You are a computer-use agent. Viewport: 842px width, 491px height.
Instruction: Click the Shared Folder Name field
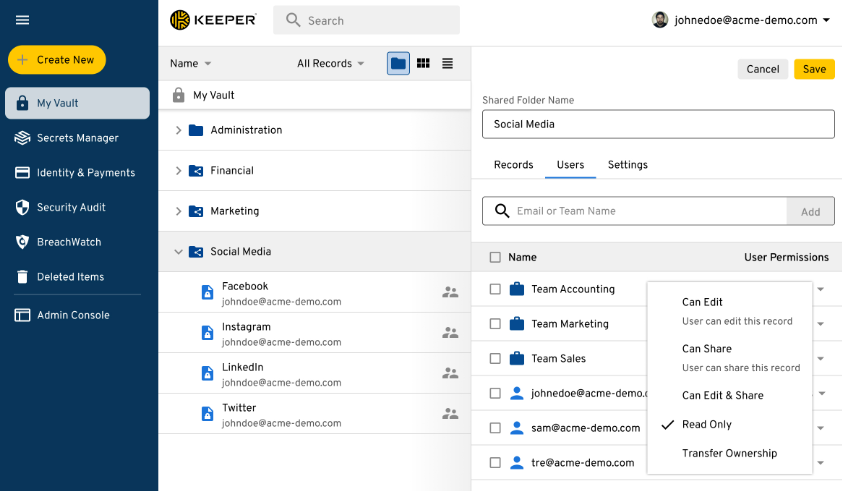coord(658,124)
